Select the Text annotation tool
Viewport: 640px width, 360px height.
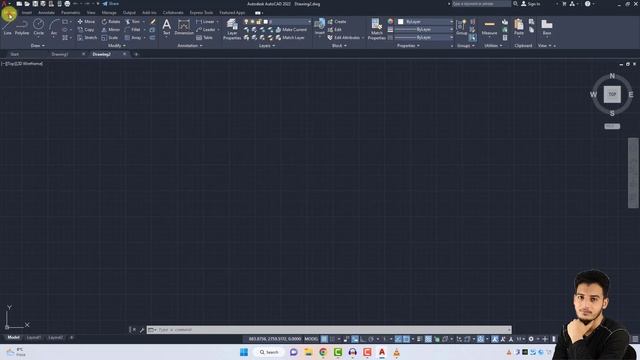click(x=167, y=27)
